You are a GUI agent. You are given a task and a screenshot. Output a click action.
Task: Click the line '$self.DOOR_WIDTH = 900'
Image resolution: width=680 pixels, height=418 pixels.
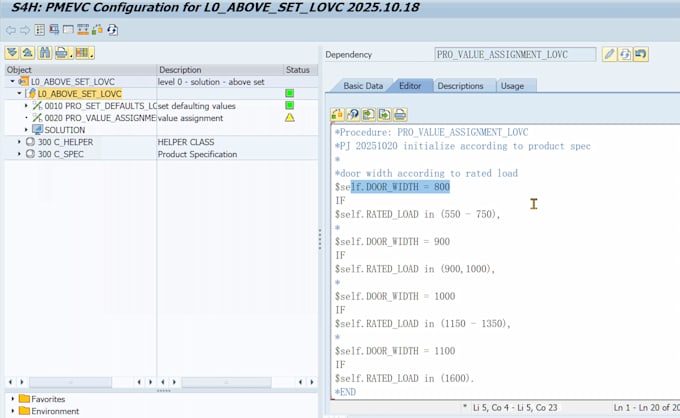click(x=392, y=242)
